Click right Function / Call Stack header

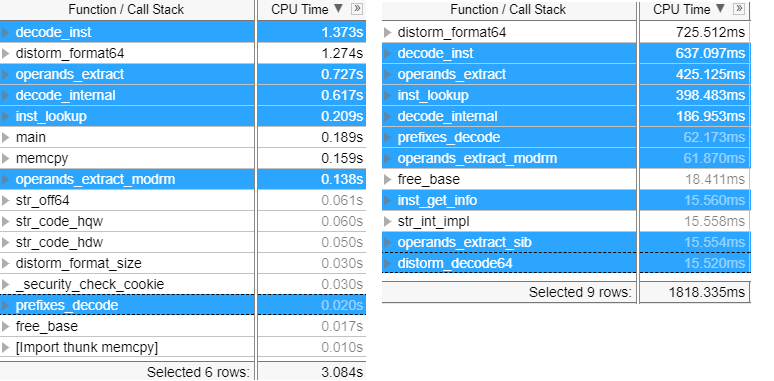pos(508,9)
